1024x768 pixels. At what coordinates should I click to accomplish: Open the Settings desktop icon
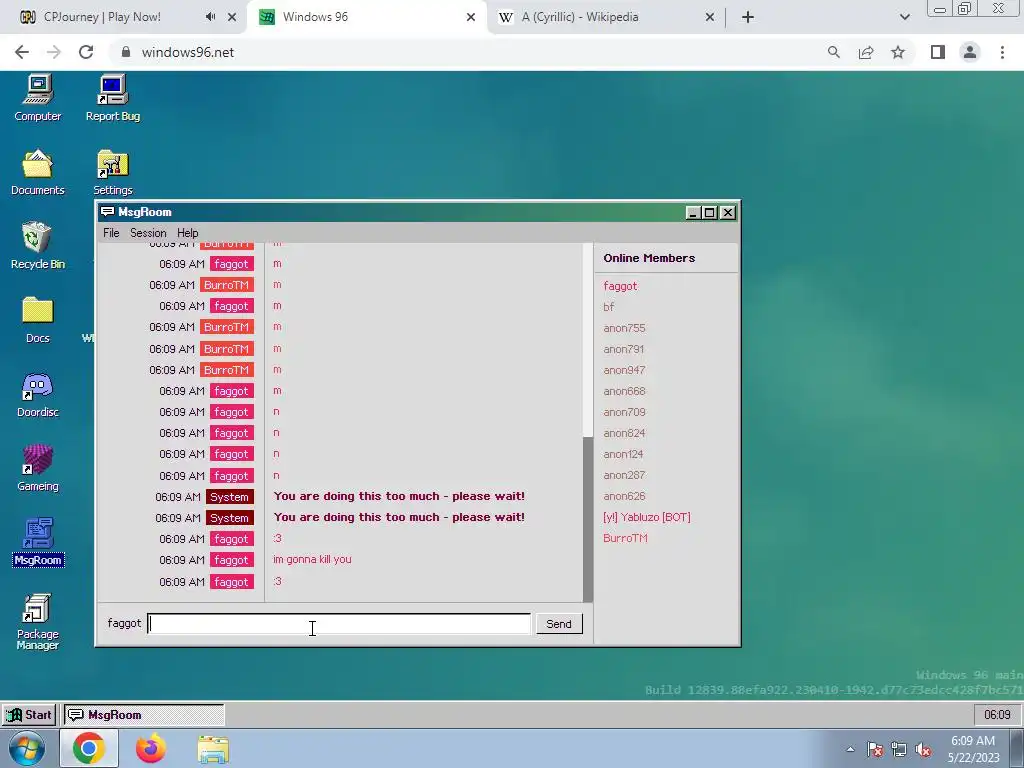click(112, 172)
